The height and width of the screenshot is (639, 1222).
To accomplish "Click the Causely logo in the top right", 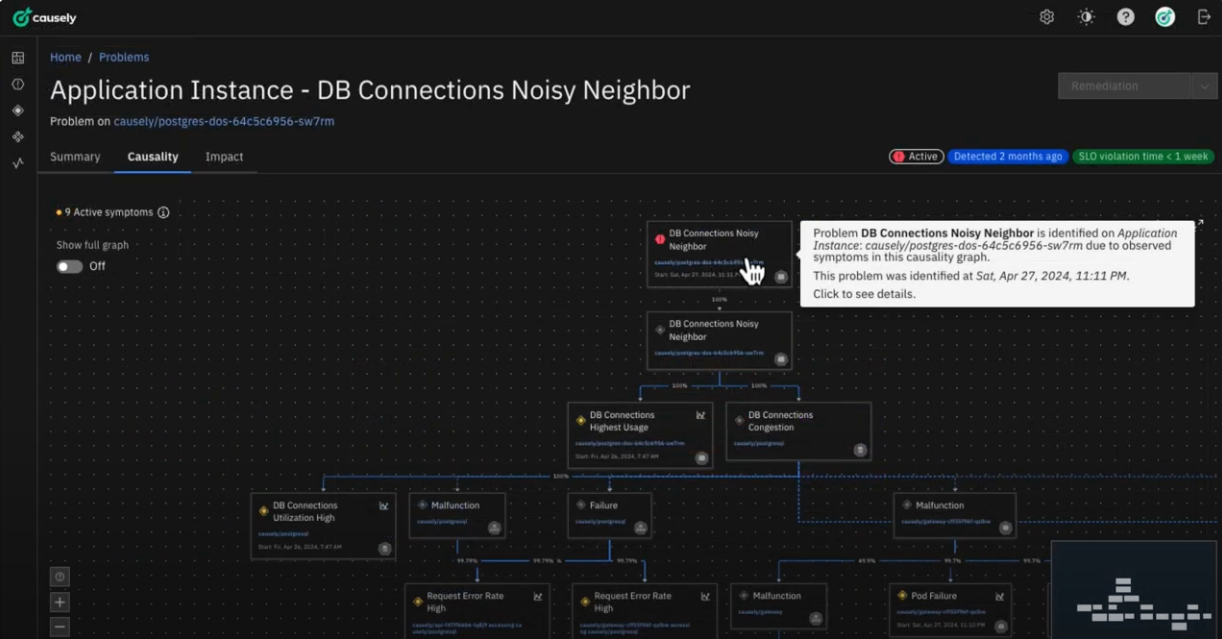I will click(1163, 16).
